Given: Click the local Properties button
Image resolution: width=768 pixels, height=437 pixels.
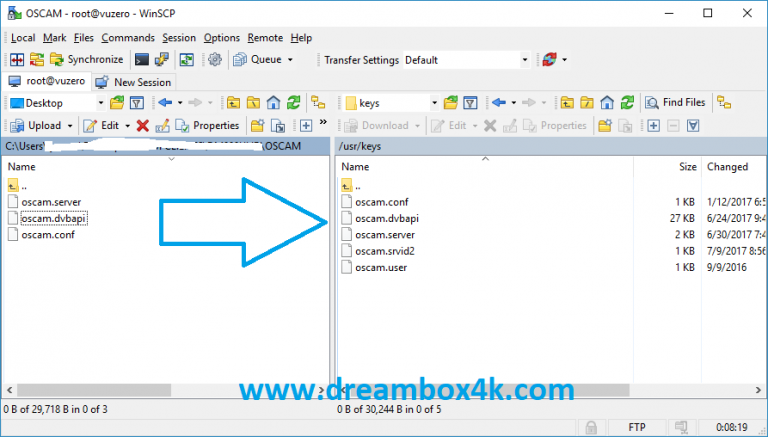Looking at the screenshot, I should [x=207, y=126].
